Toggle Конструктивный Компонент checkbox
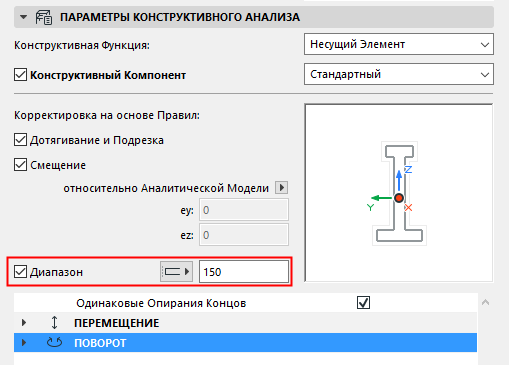Screen dimensions: 509x365 (20, 75)
